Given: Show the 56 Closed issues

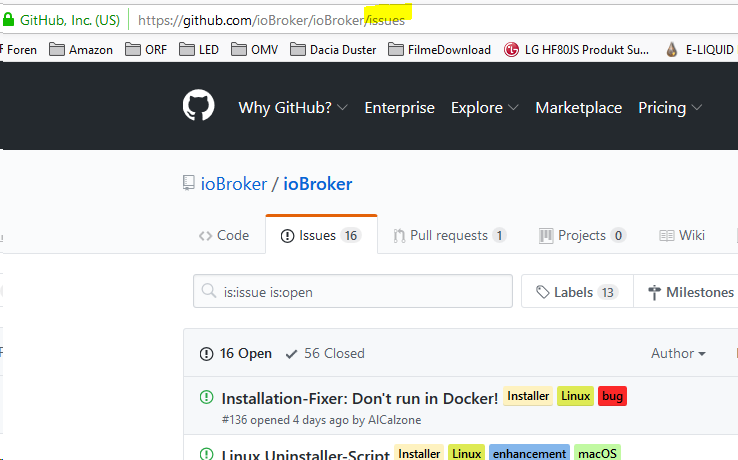Looking at the screenshot, I should click(x=325, y=353).
